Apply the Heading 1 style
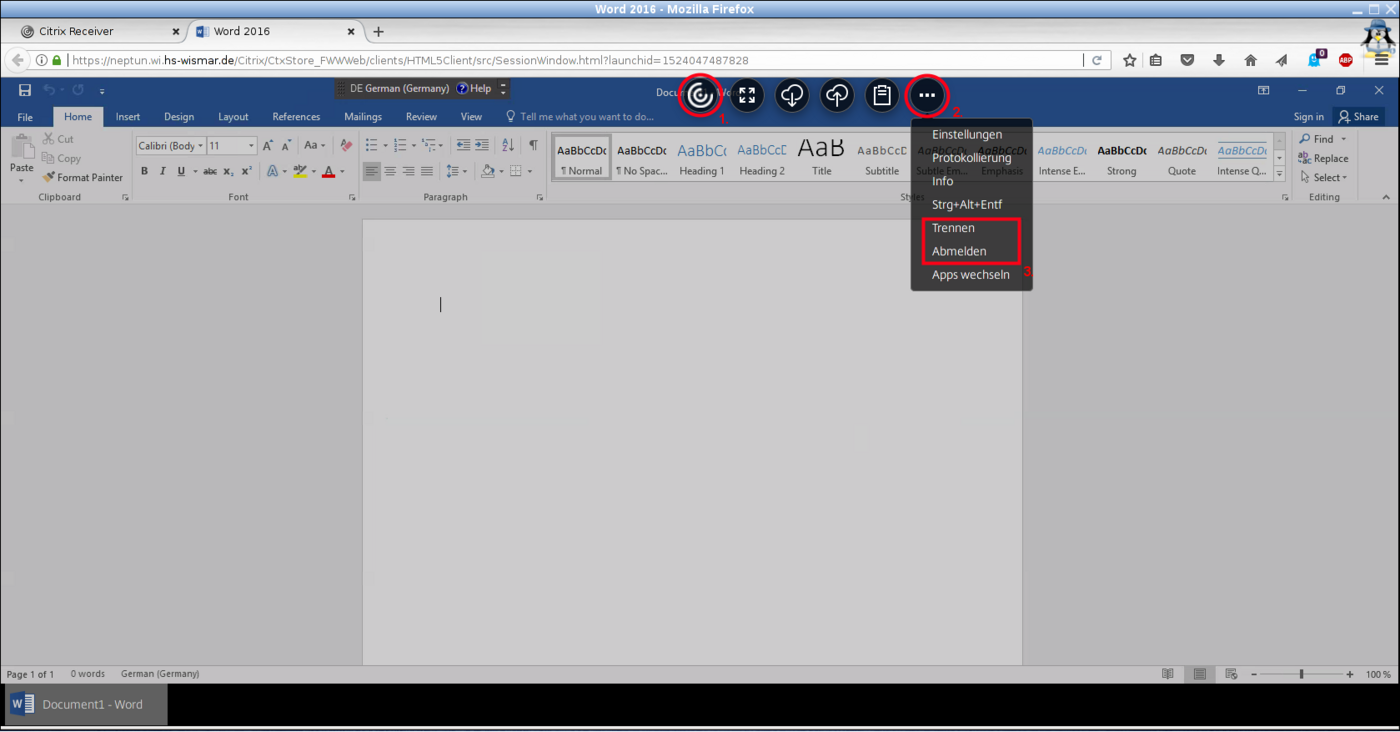This screenshot has height=732, width=1400. pos(702,158)
